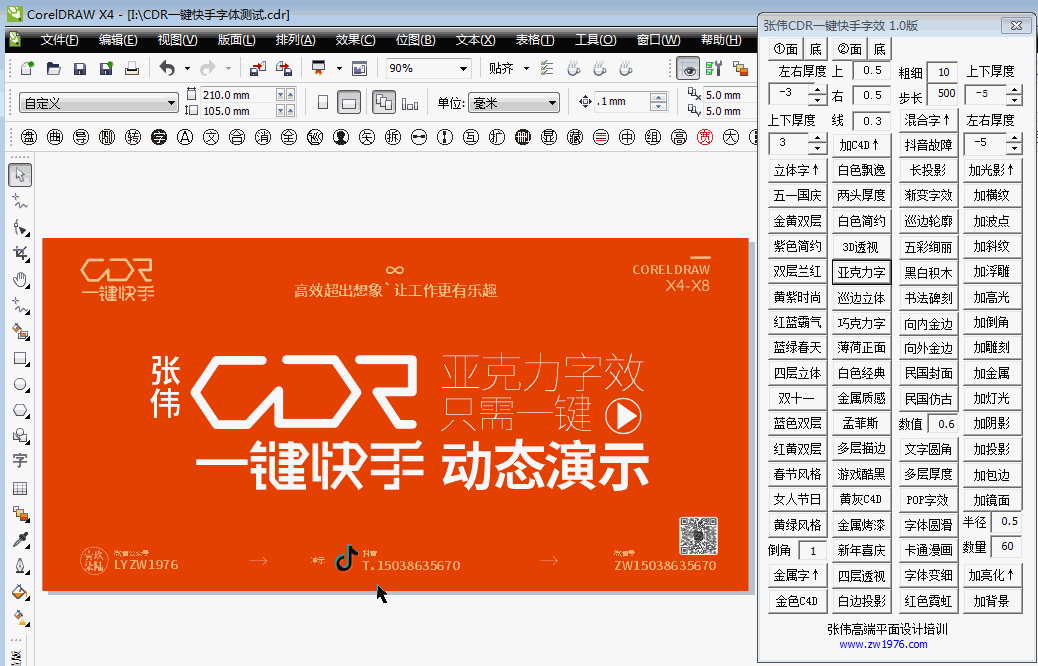Click the 加投影 effect button
This screenshot has width=1038, height=666.
click(992, 448)
